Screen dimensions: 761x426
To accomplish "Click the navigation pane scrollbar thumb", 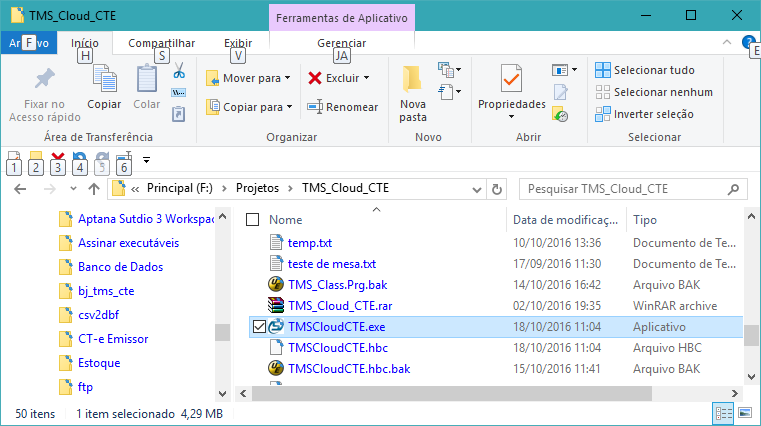I will point(222,332).
